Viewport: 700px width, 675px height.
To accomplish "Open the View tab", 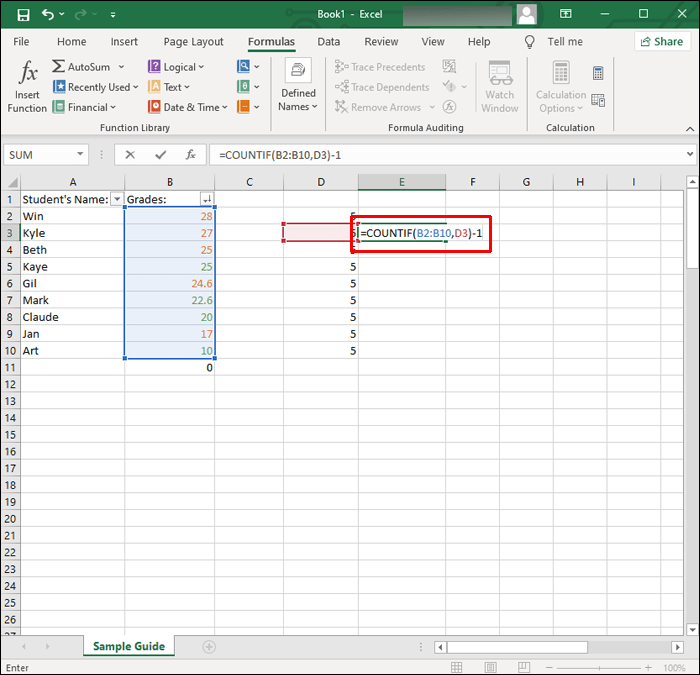I will [x=433, y=42].
